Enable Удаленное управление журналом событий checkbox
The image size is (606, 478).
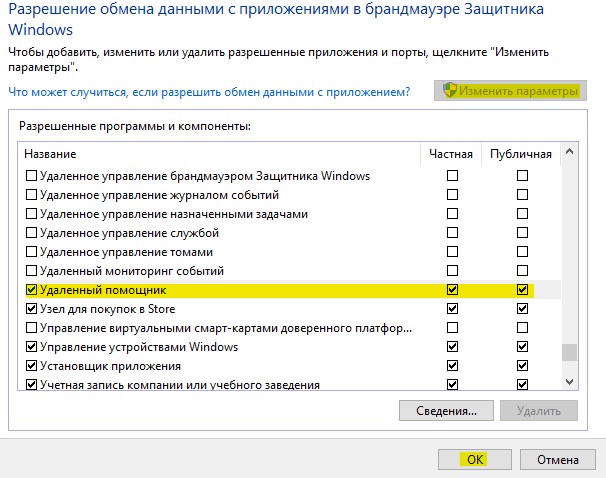coord(31,194)
